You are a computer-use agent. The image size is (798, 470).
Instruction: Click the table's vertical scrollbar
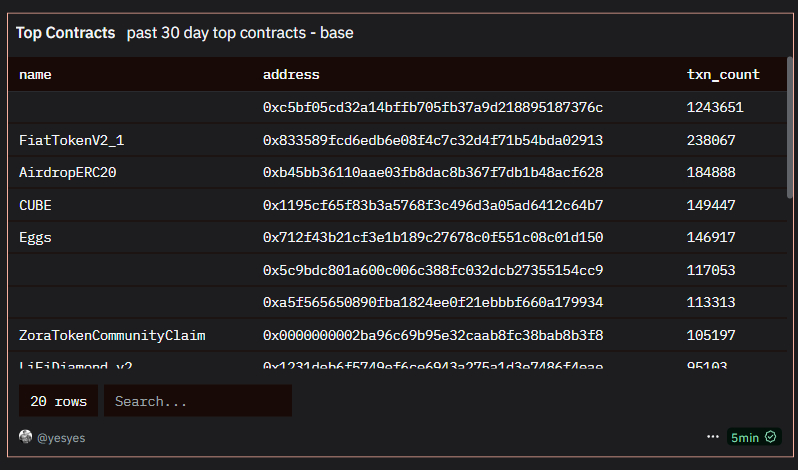[790, 127]
